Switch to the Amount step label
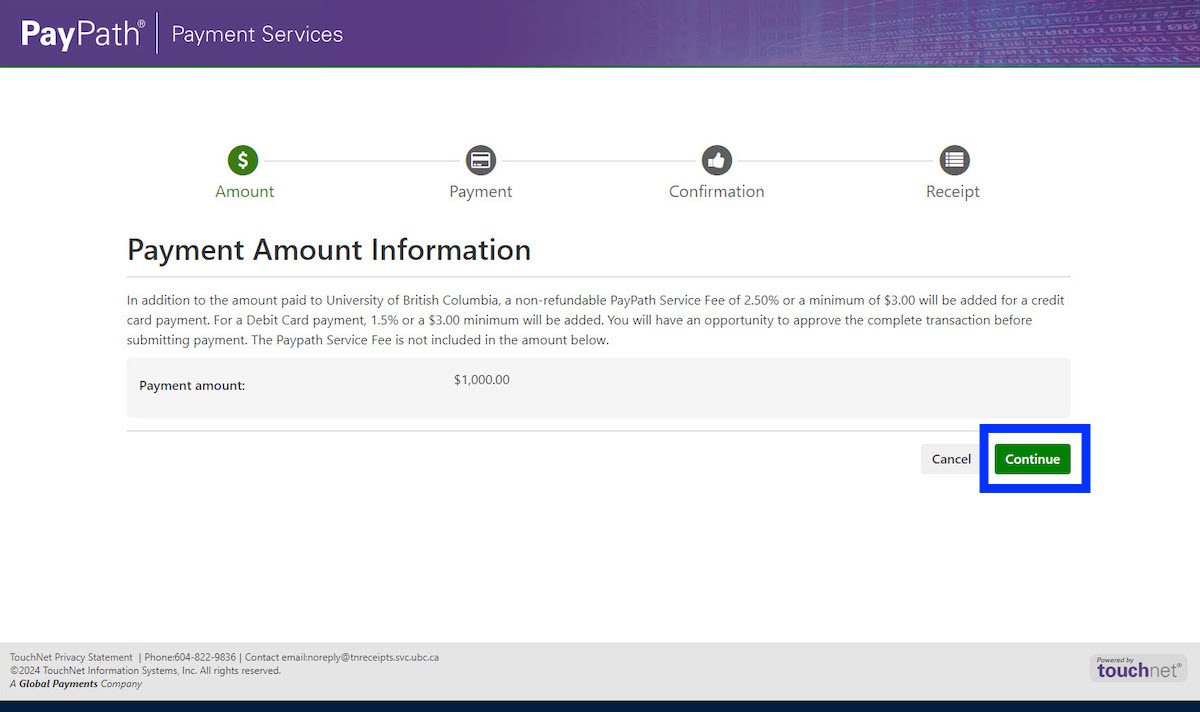The height and width of the screenshot is (712, 1200). click(x=244, y=191)
